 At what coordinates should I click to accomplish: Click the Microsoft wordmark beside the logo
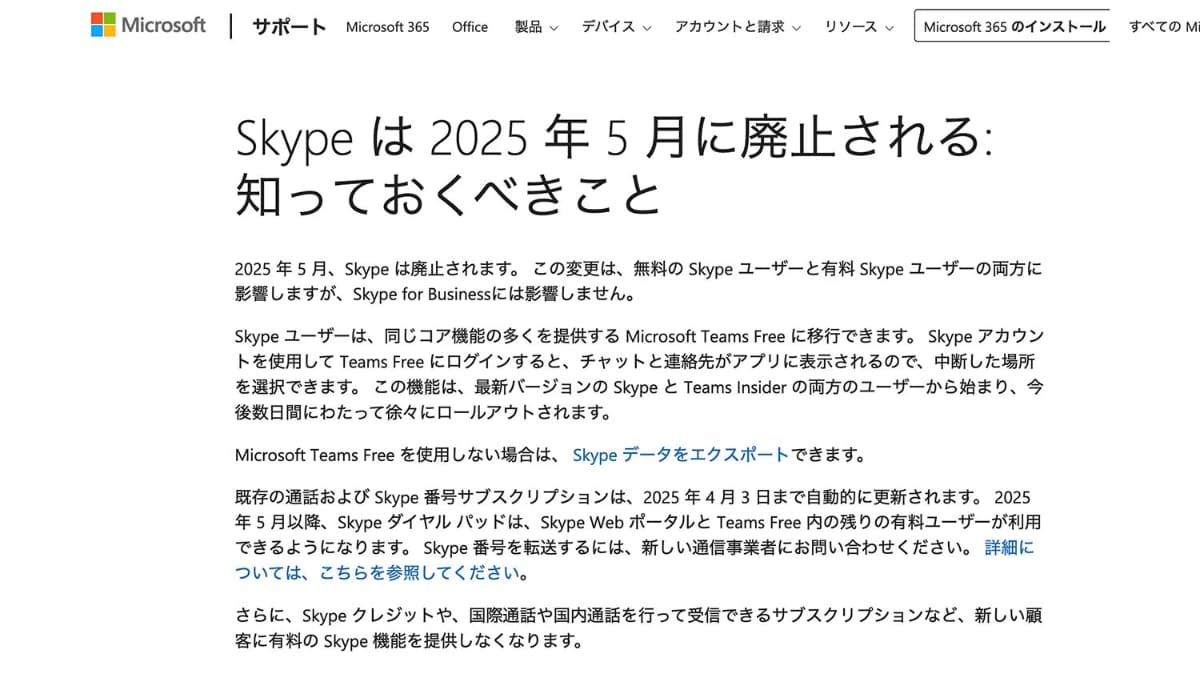tap(162, 25)
